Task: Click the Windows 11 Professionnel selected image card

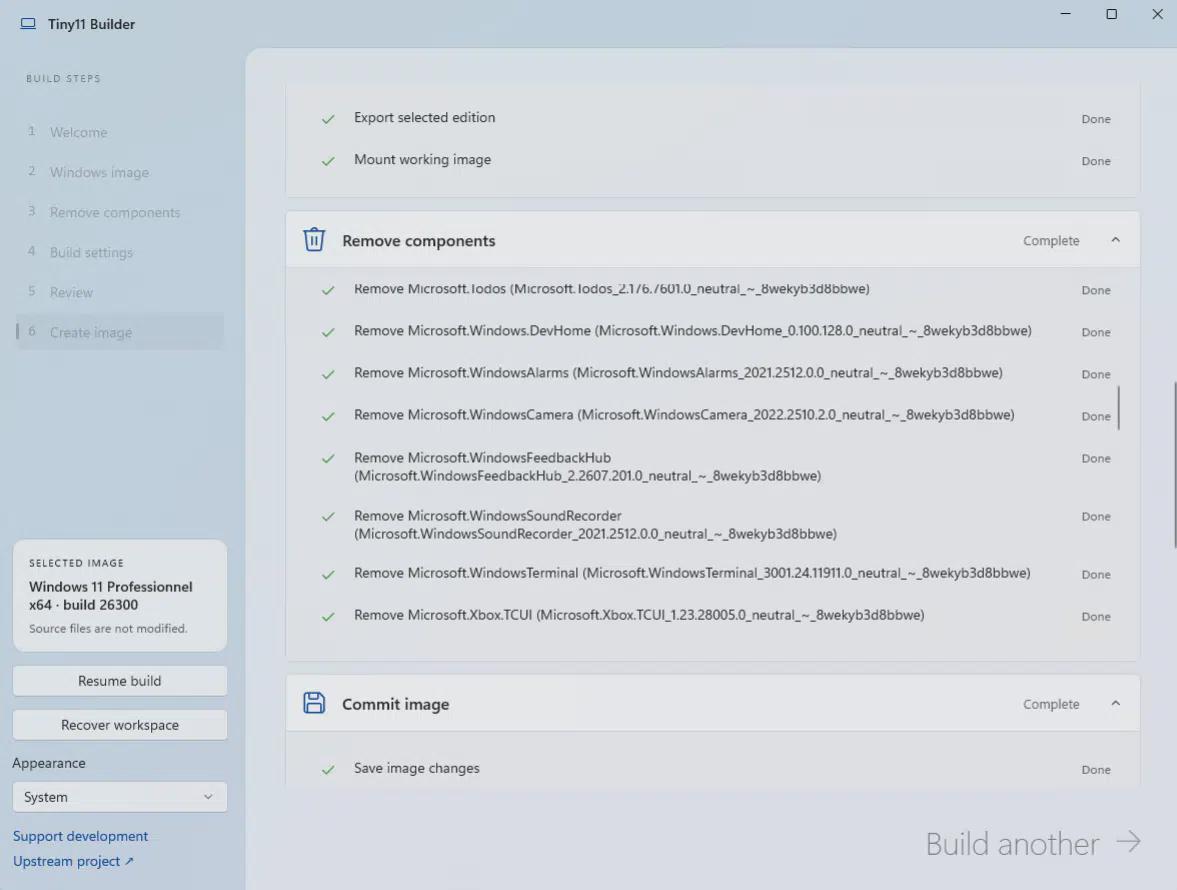Action: (x=119, y=596)
